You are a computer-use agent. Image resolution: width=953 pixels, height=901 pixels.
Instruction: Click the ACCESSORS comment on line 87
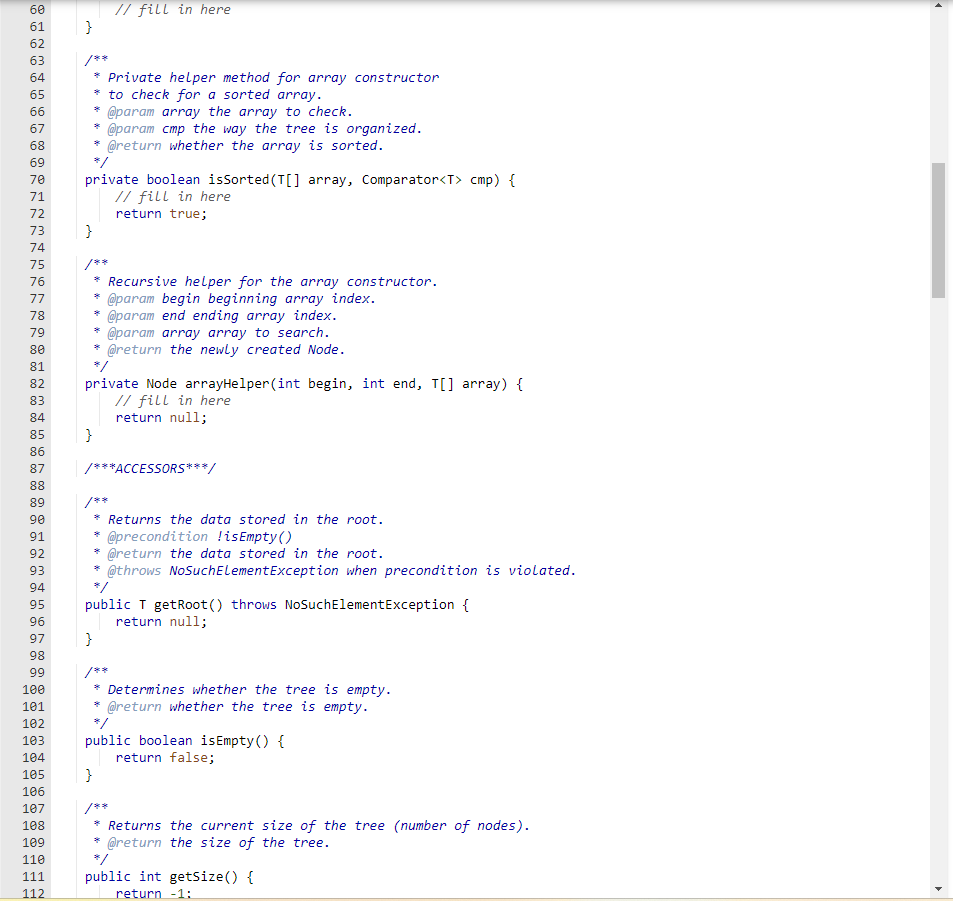point(150,467)
